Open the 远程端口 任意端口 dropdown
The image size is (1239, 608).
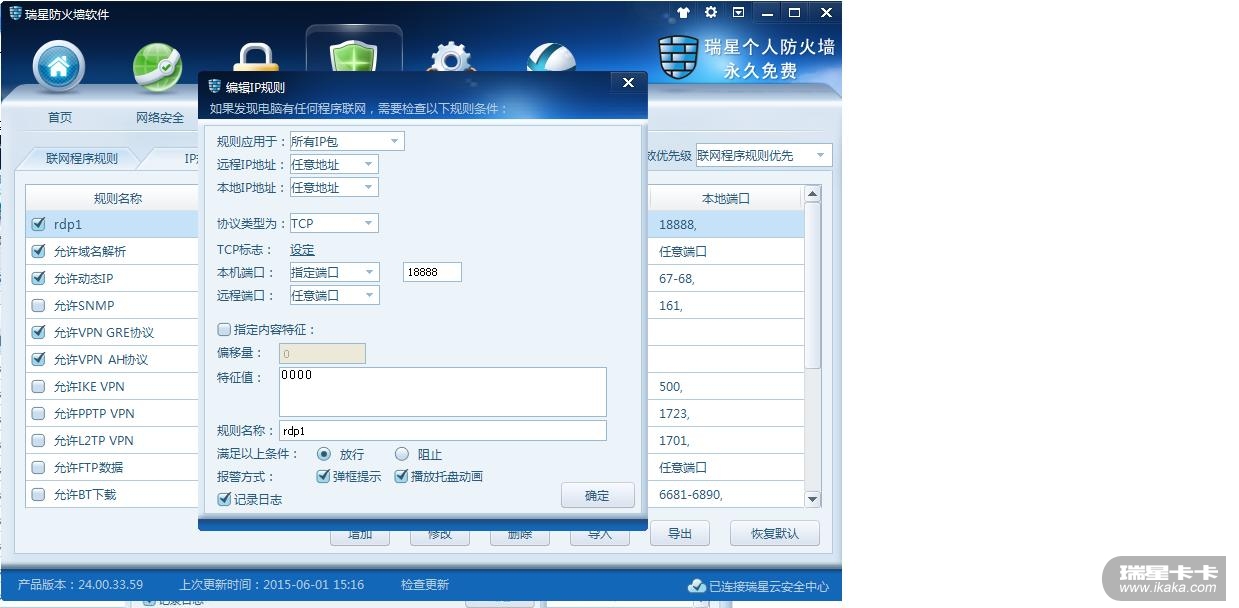(x=334, y=295)
